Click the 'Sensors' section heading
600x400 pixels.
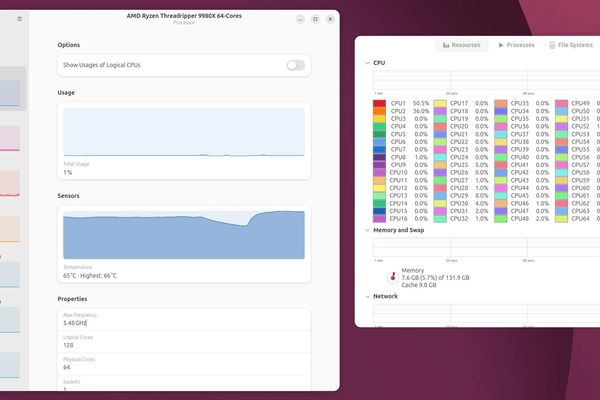point(68,196)
